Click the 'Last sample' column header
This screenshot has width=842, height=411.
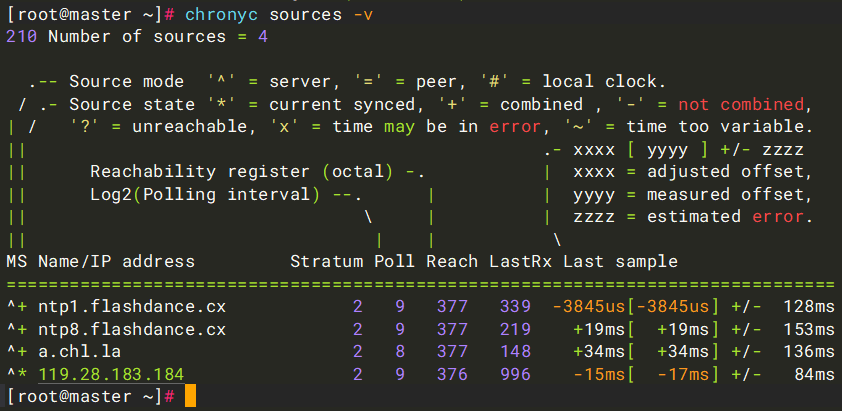point(620,262)
